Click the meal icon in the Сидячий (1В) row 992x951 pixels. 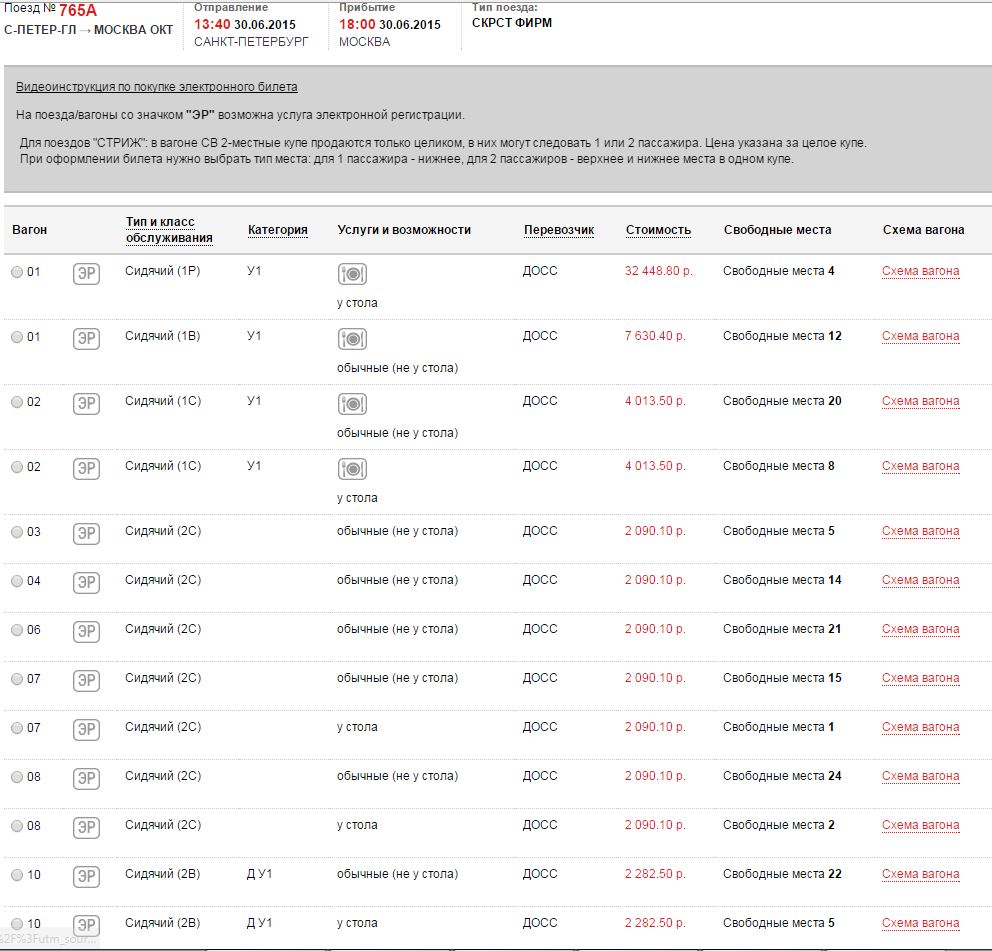(x=352, y=338)
